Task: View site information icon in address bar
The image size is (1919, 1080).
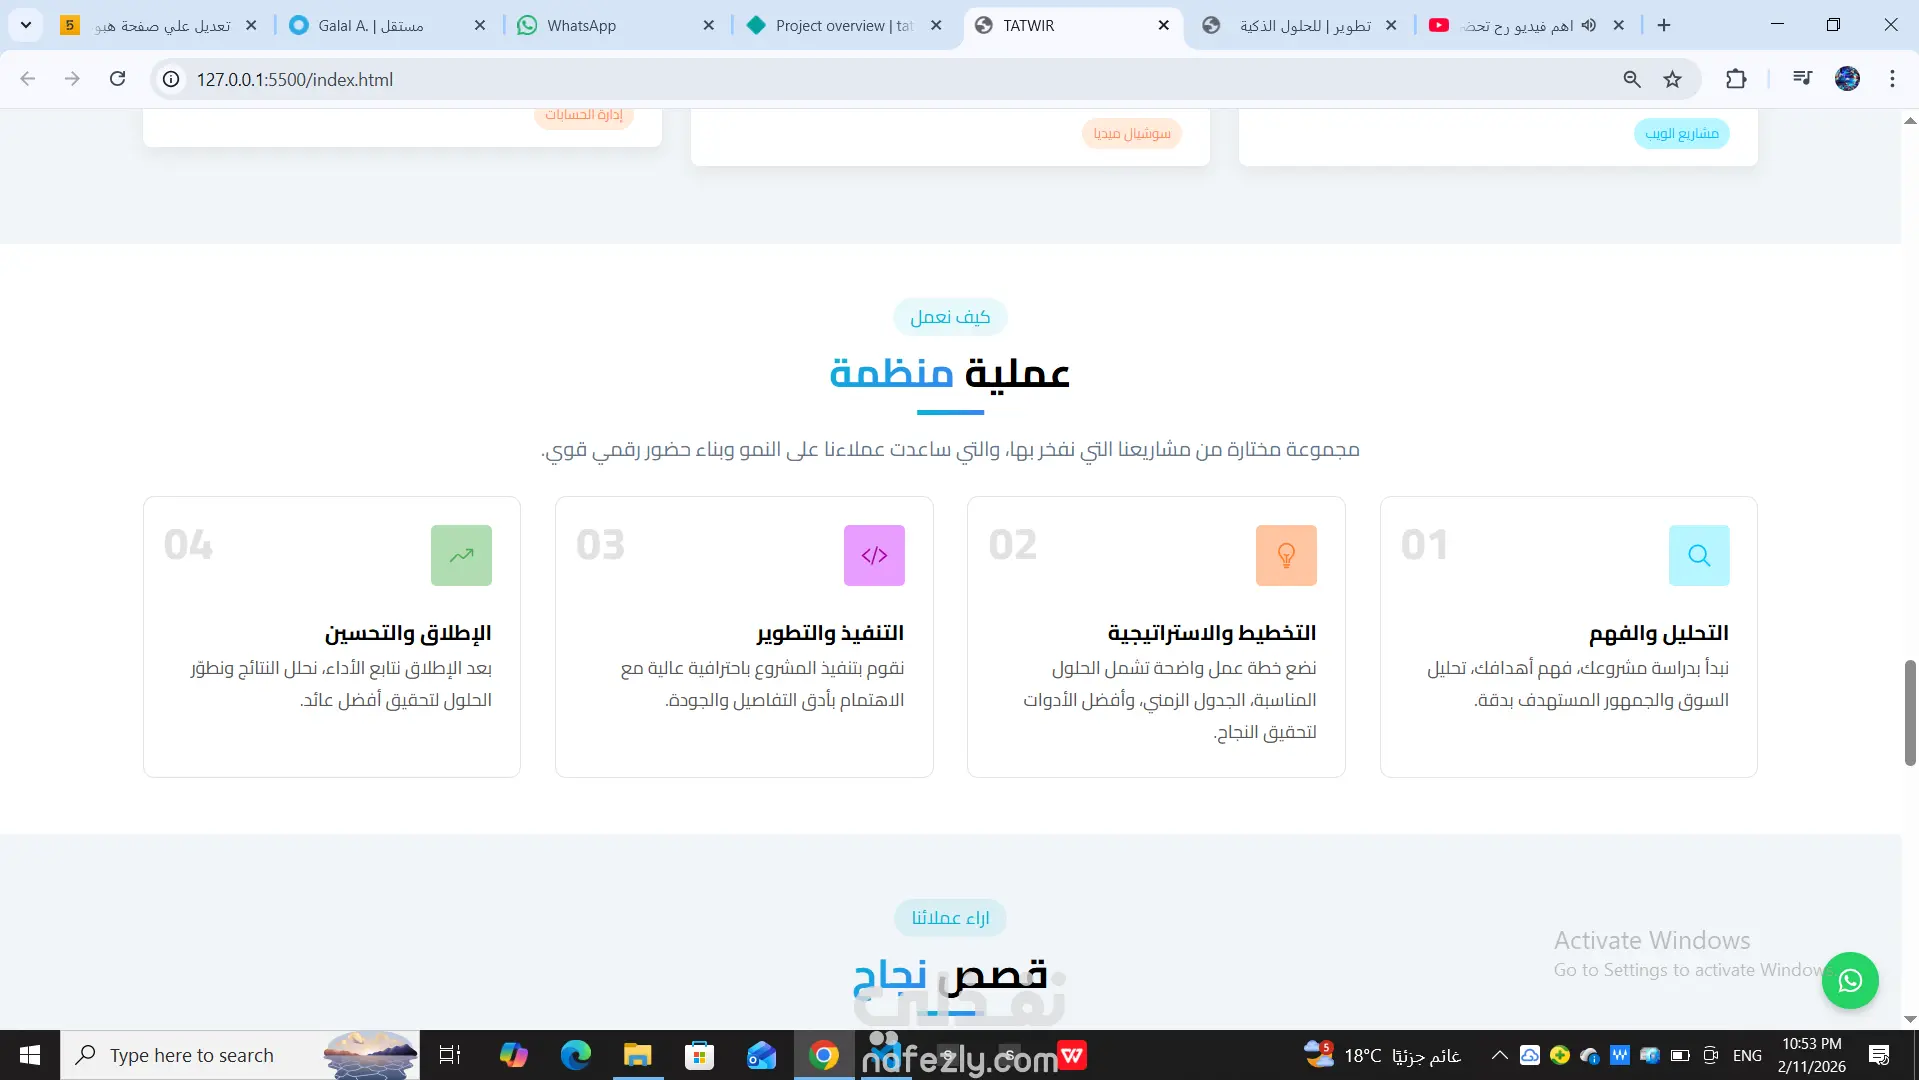Action: coord(172,79)
